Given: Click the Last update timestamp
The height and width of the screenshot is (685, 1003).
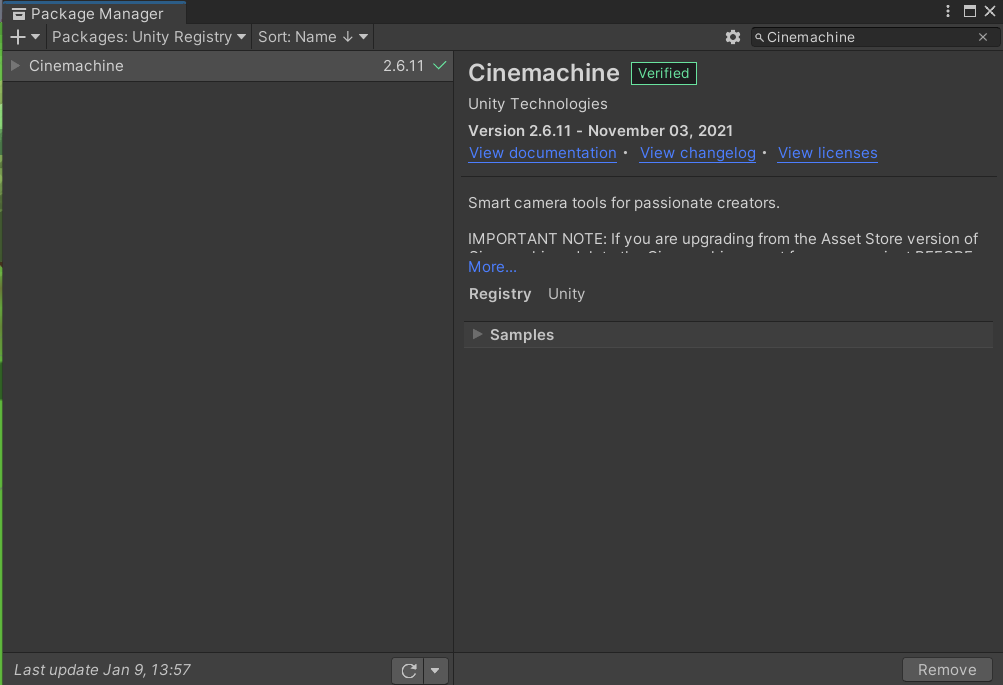Looking at the screenshot, I should click(x=102, y=670).
